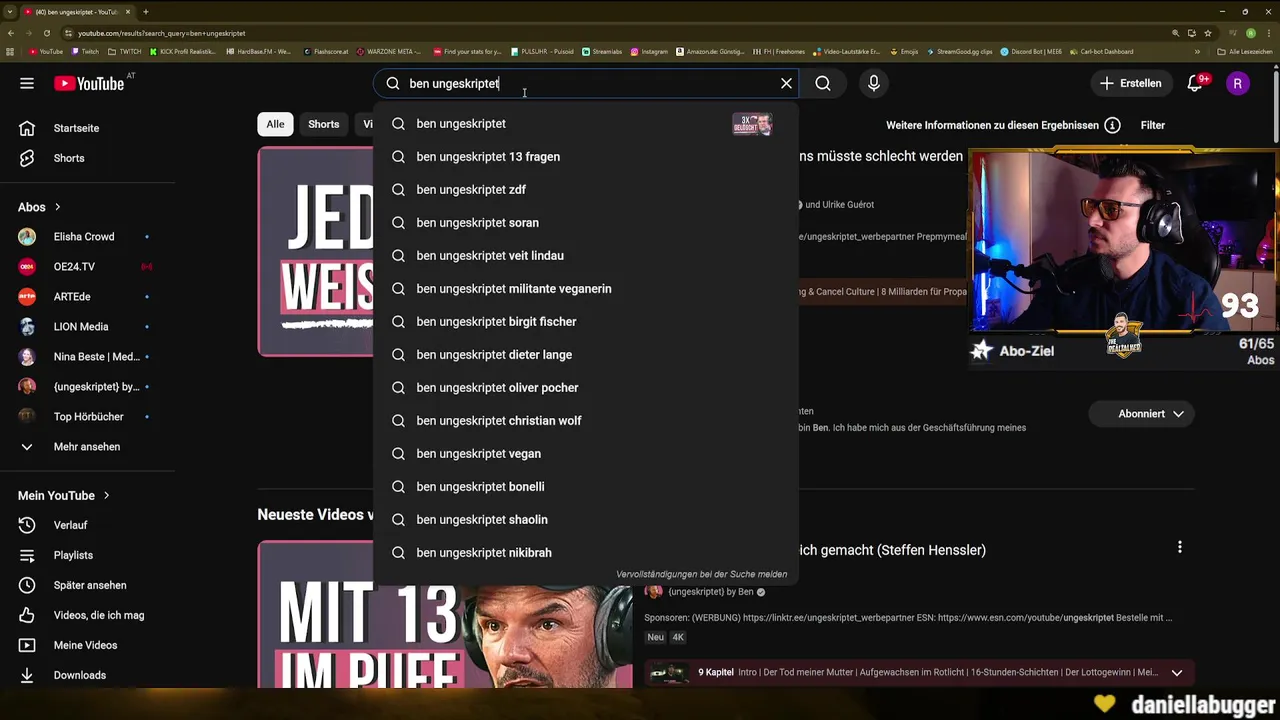The height and width of the screenshot is (720, 1280).
Task: Open Später ansehen list
Action: (x=88, y=585)
